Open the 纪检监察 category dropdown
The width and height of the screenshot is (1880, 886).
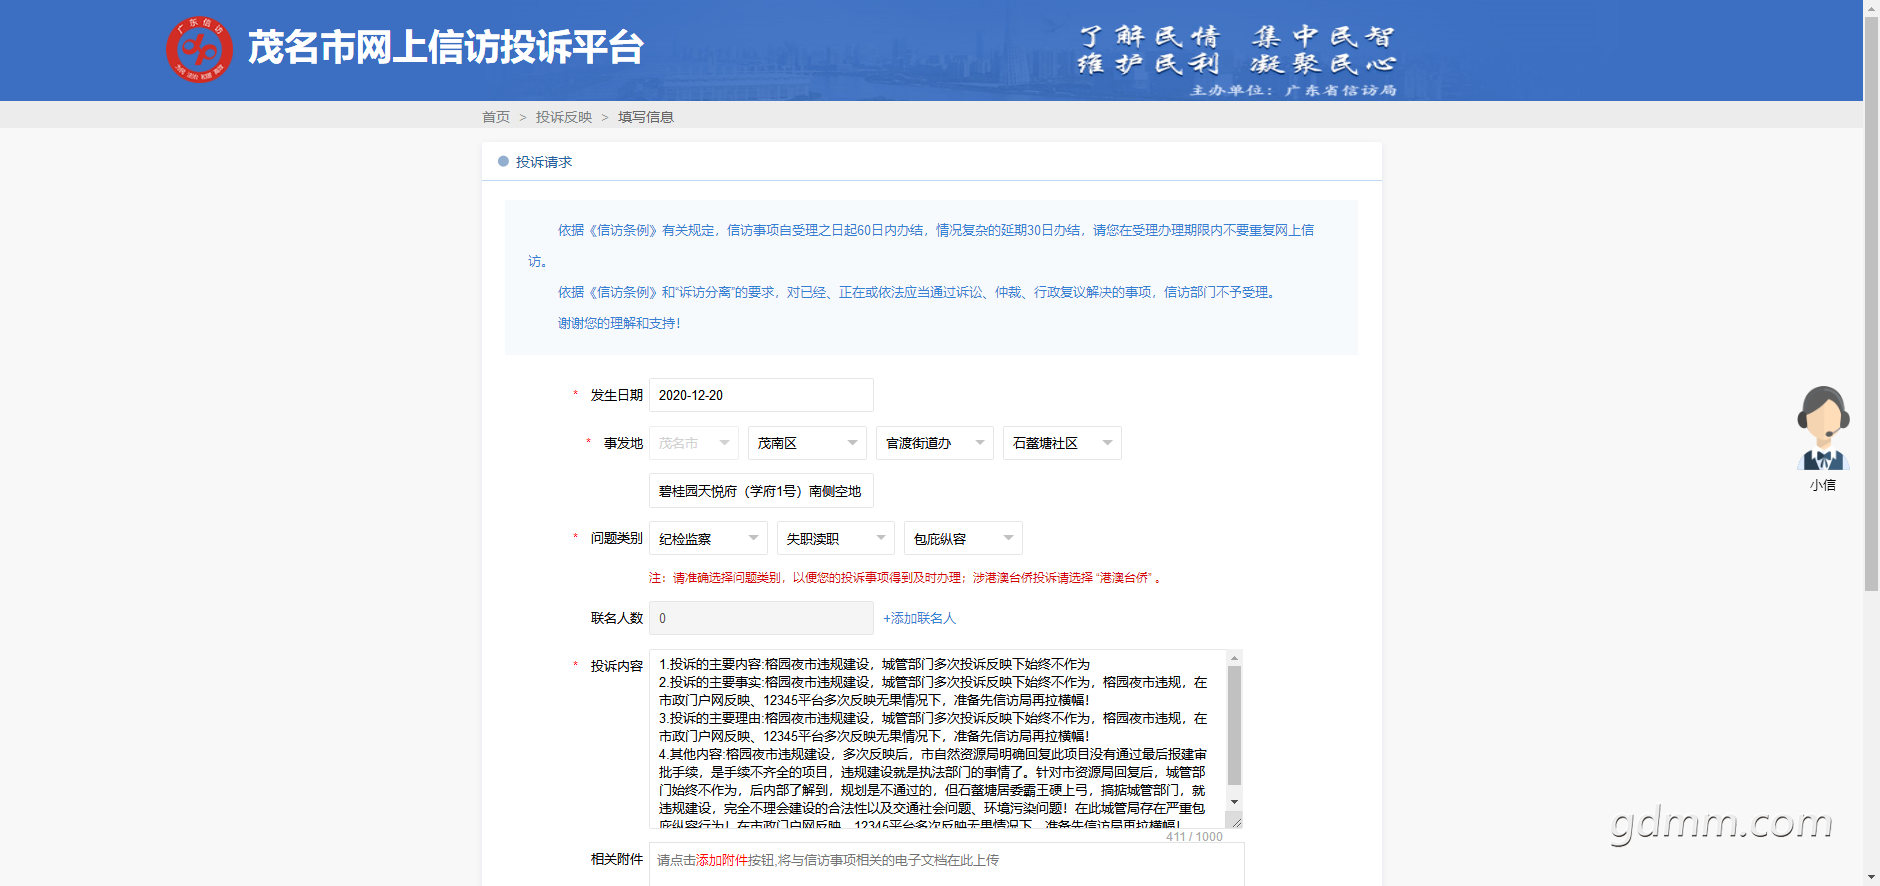[x=708, y=538]
